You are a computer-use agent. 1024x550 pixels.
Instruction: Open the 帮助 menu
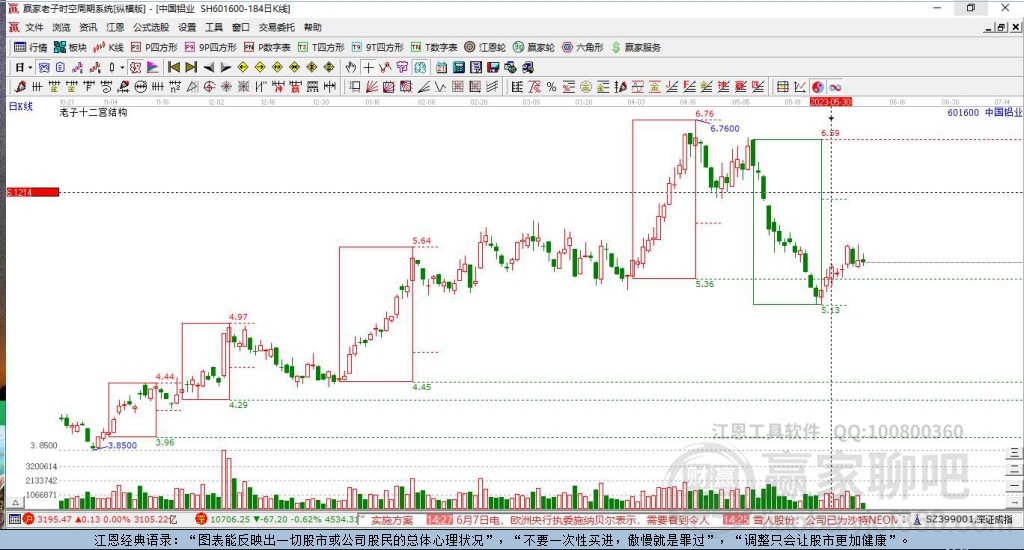312,27
